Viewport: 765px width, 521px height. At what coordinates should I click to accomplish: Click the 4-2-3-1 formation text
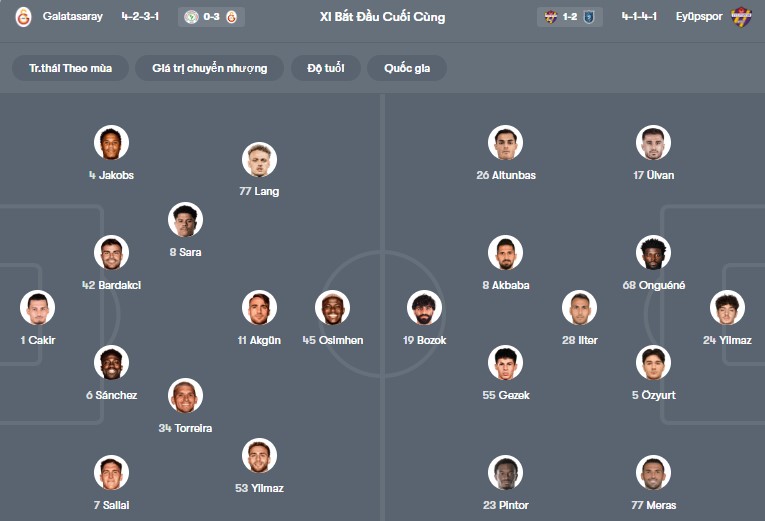pos(140,17)
